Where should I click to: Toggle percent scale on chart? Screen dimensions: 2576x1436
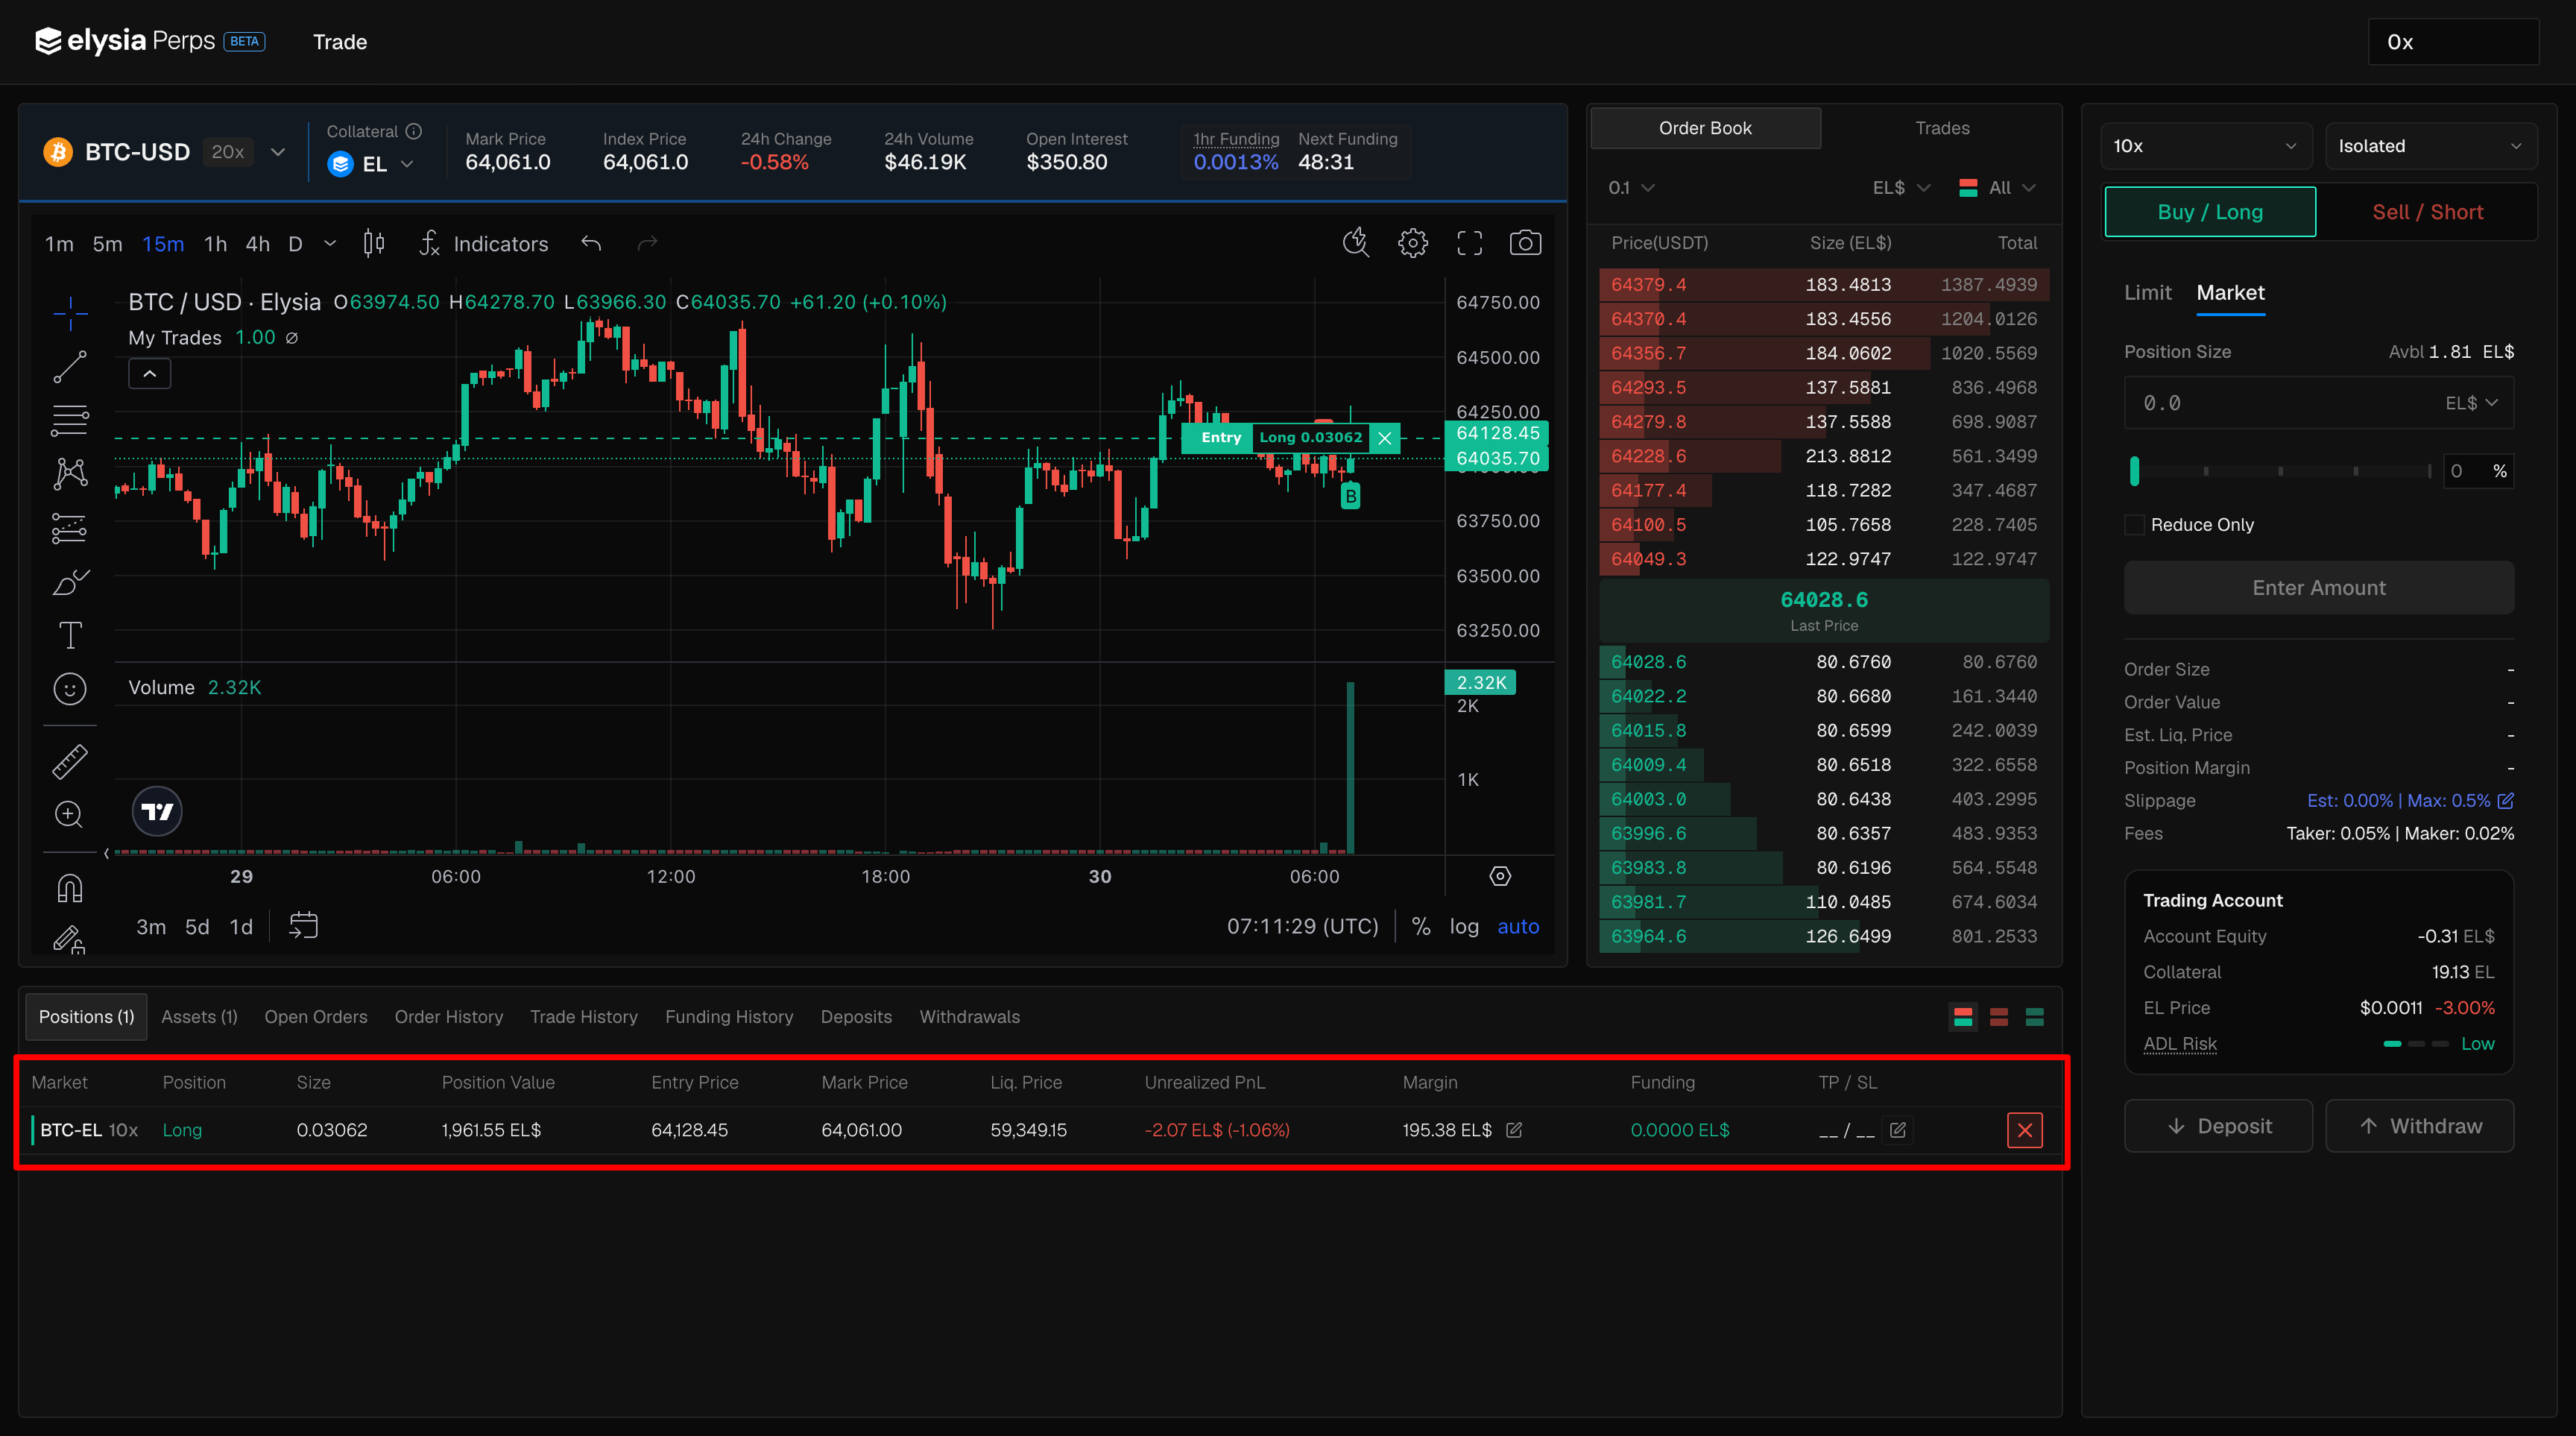pyautogui.click(x=1421, y=927)
